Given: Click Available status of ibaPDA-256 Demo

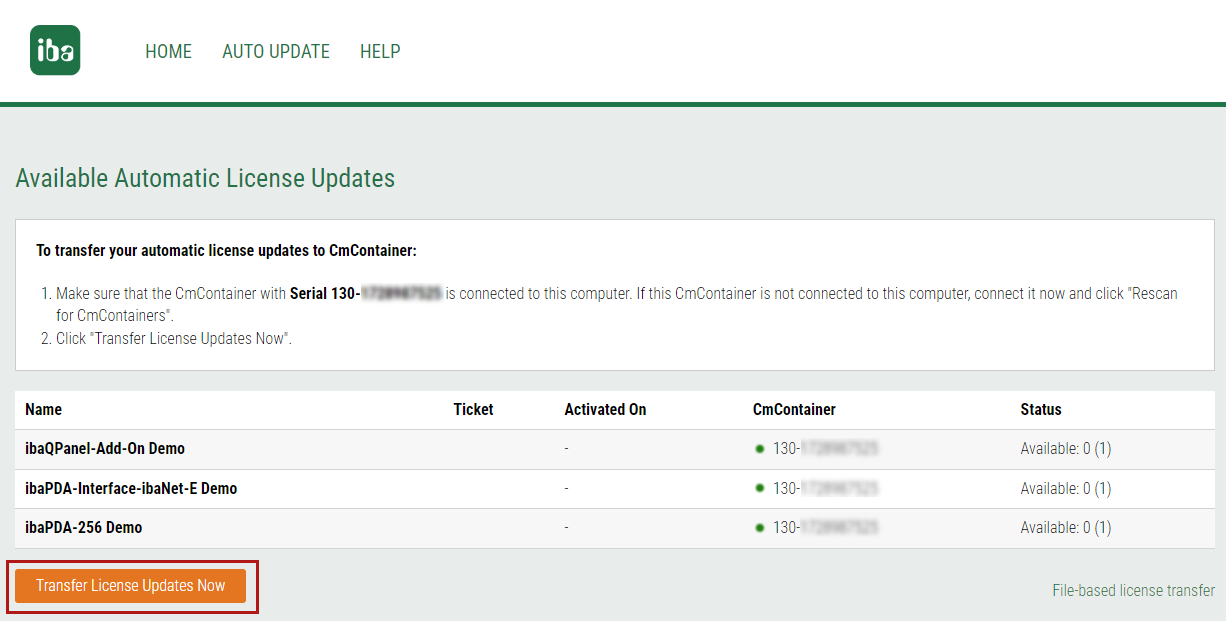Looking at the screenshot, I should (1065, 528).
